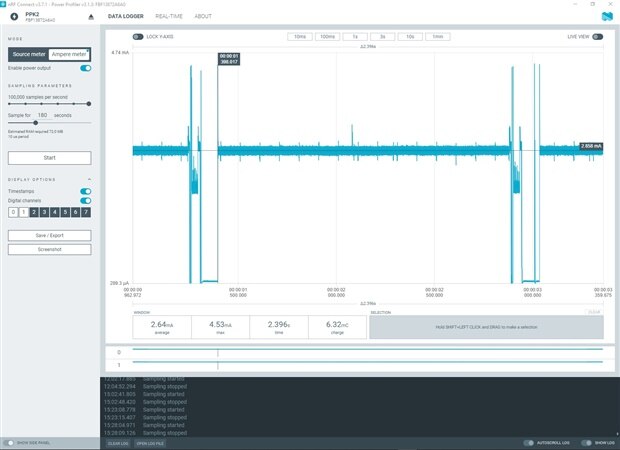620x450 pixels.
Task: Toggle Enable power output switch
Action: tap(85, 68)
